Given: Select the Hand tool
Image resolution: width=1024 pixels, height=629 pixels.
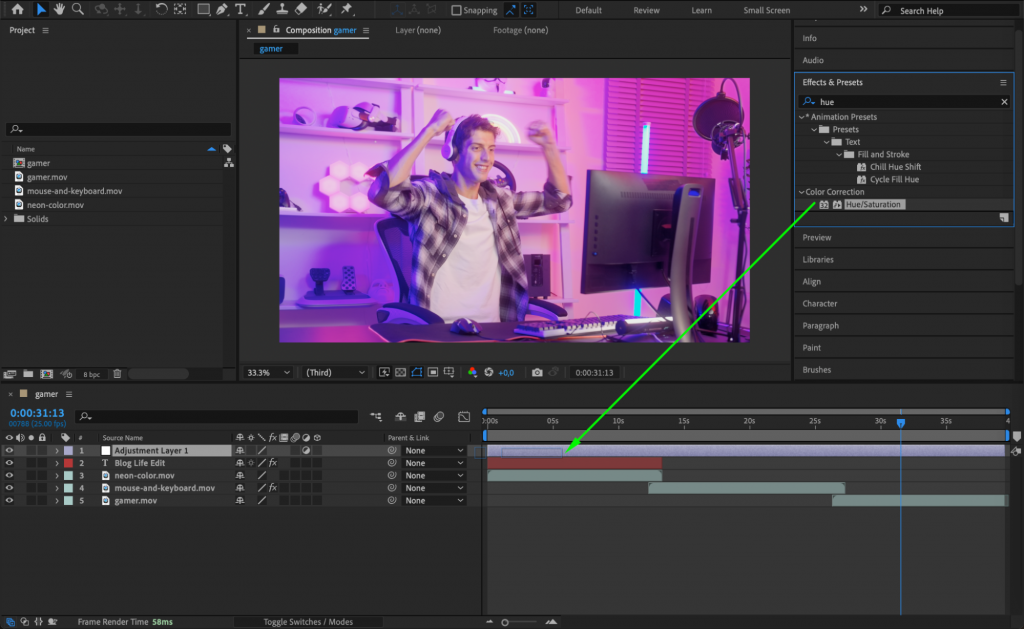Looking at the screenshot, I should click(59, 10).
